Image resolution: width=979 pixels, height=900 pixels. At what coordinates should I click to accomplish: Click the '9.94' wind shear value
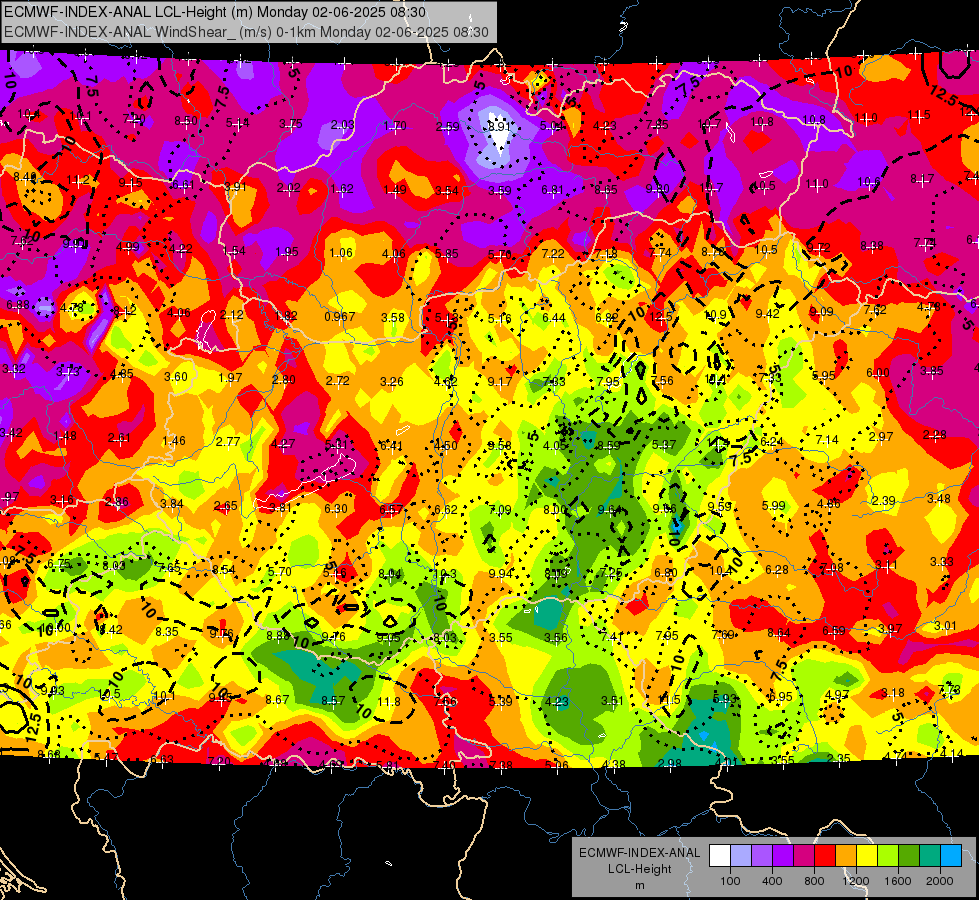point(500,573)
